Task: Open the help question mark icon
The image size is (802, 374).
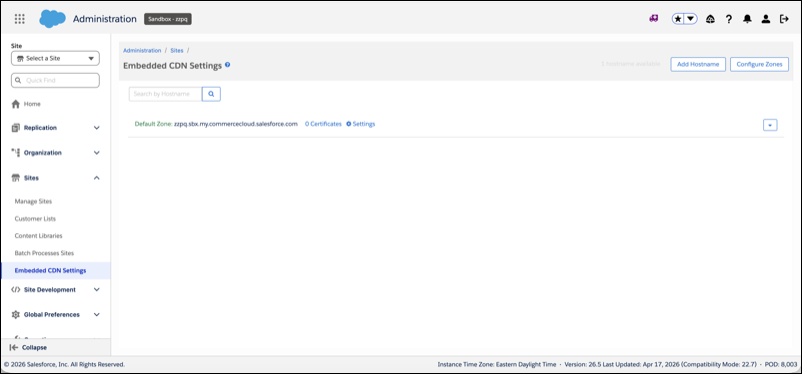Action: [x=729, y=19]
